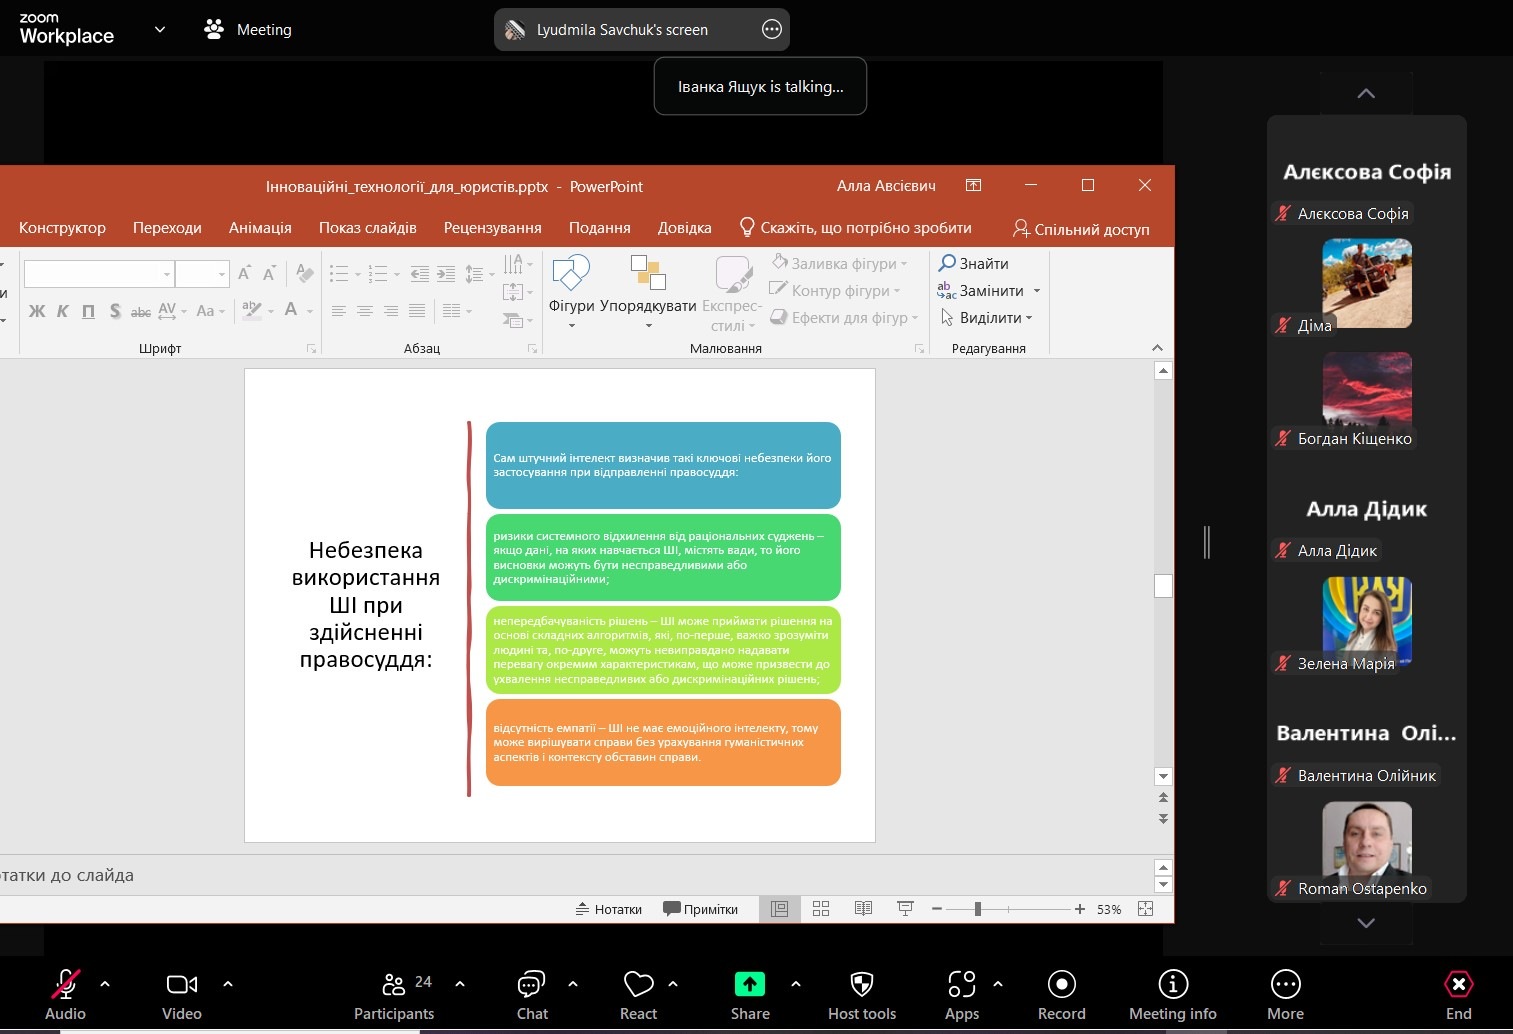Unmute microphone via Audio button

(66, 985)
